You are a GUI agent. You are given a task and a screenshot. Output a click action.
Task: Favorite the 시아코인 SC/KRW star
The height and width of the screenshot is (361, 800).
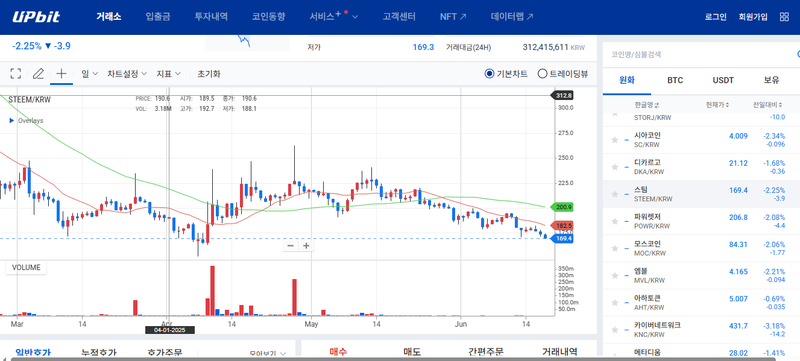615,140
